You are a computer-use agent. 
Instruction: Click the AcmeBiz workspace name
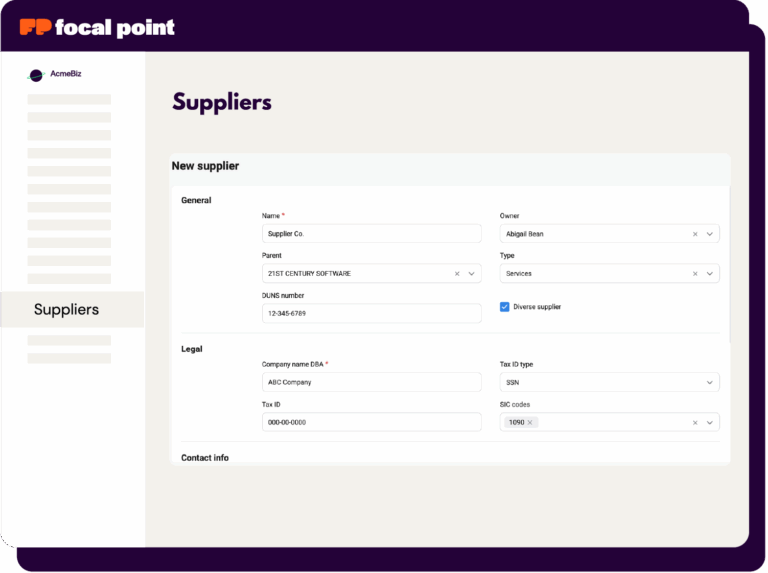(x=66, y=74)
